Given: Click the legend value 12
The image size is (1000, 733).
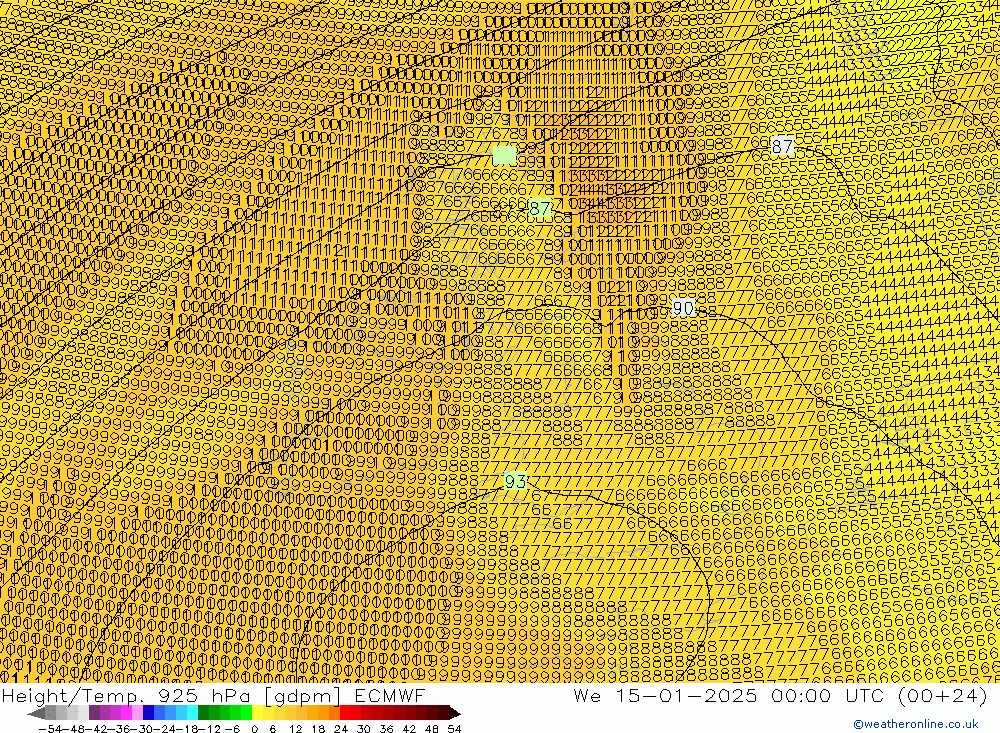Looking at the screenshot, I should pyautogui.click(x=295, y=729).
